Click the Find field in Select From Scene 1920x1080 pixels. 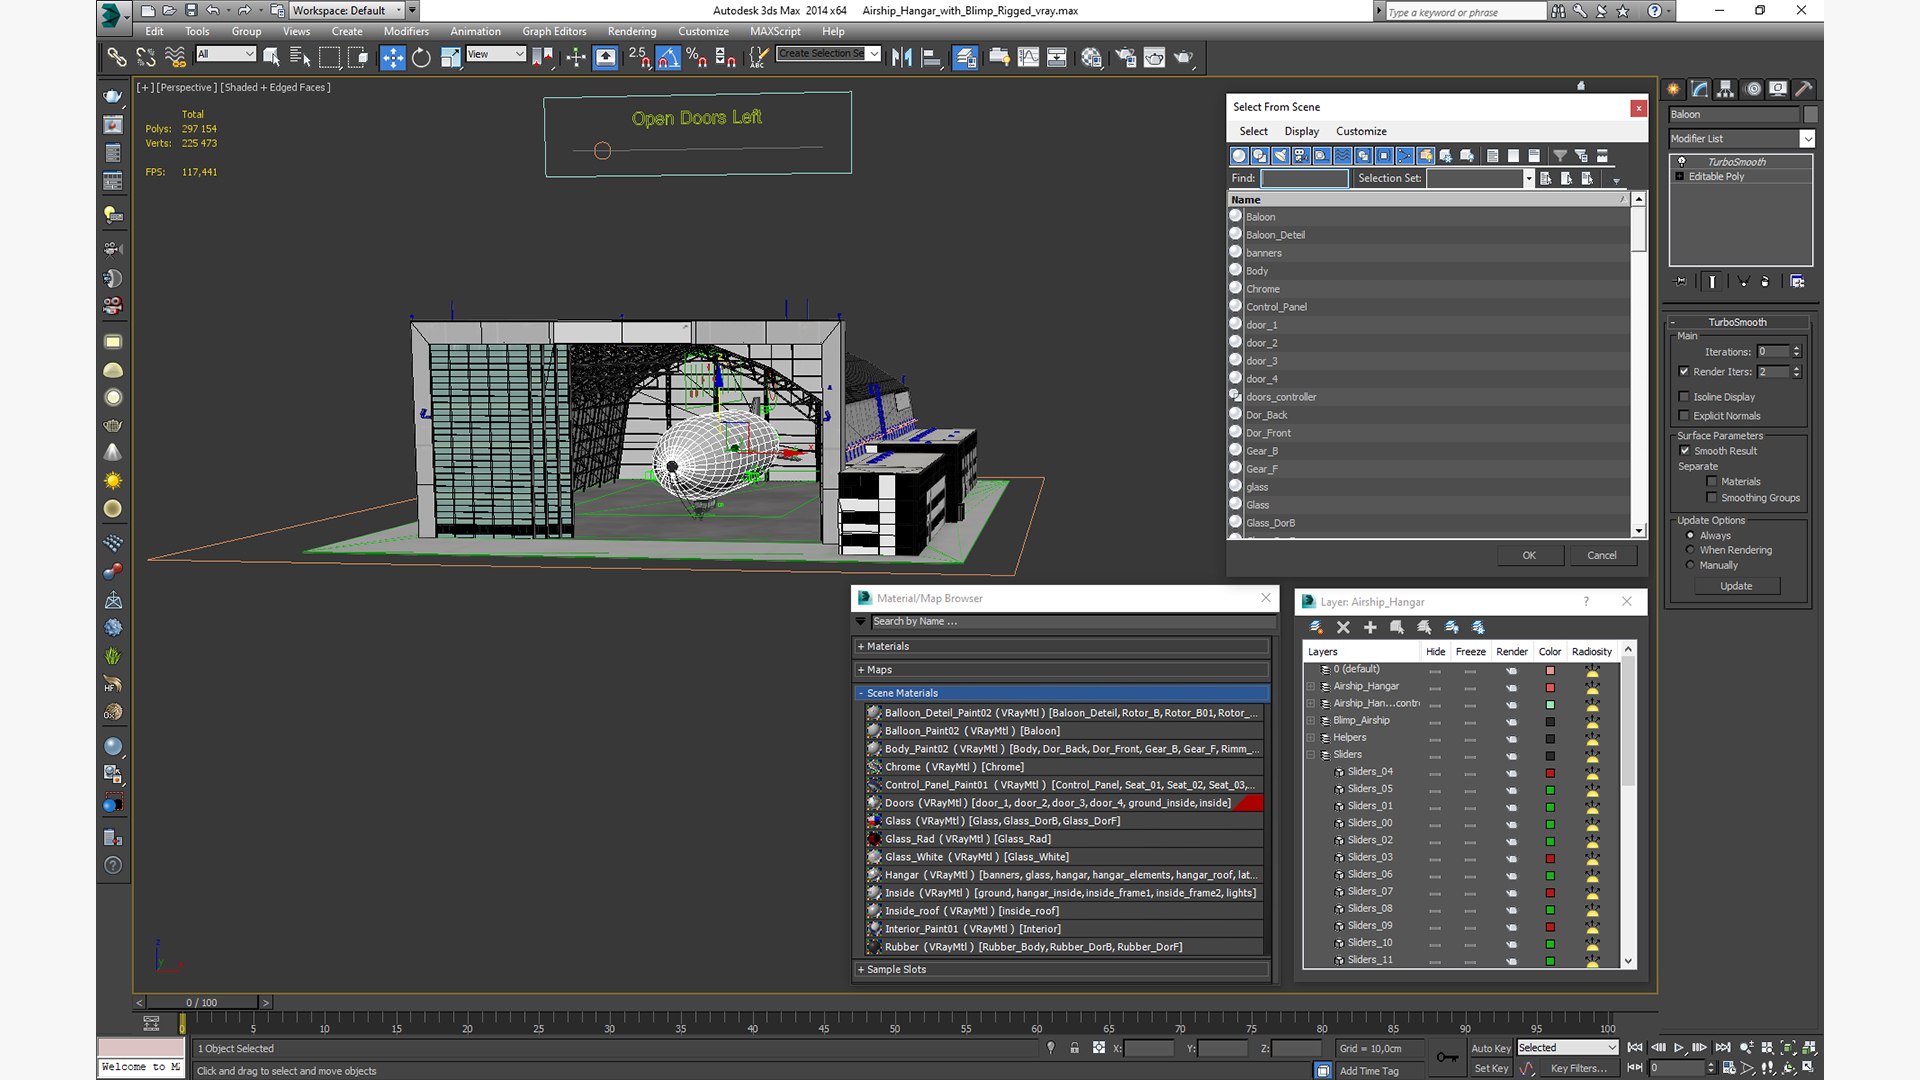[1304, 178]
